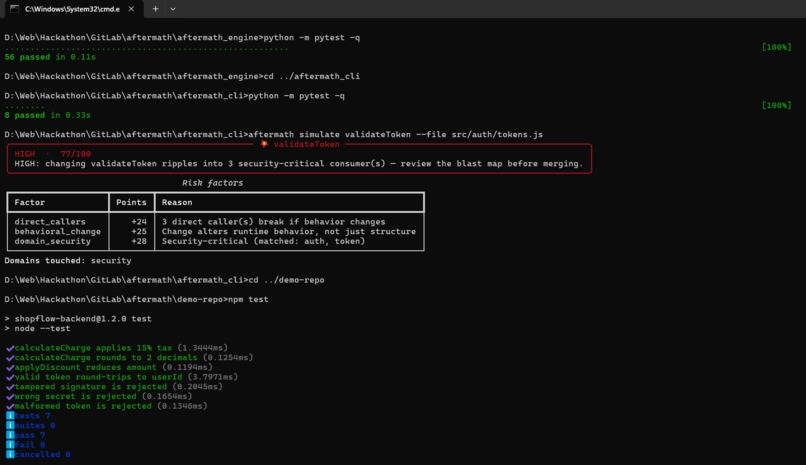Click 'calculateCharge applies 15% tax' test result

[x=117, y=348]
